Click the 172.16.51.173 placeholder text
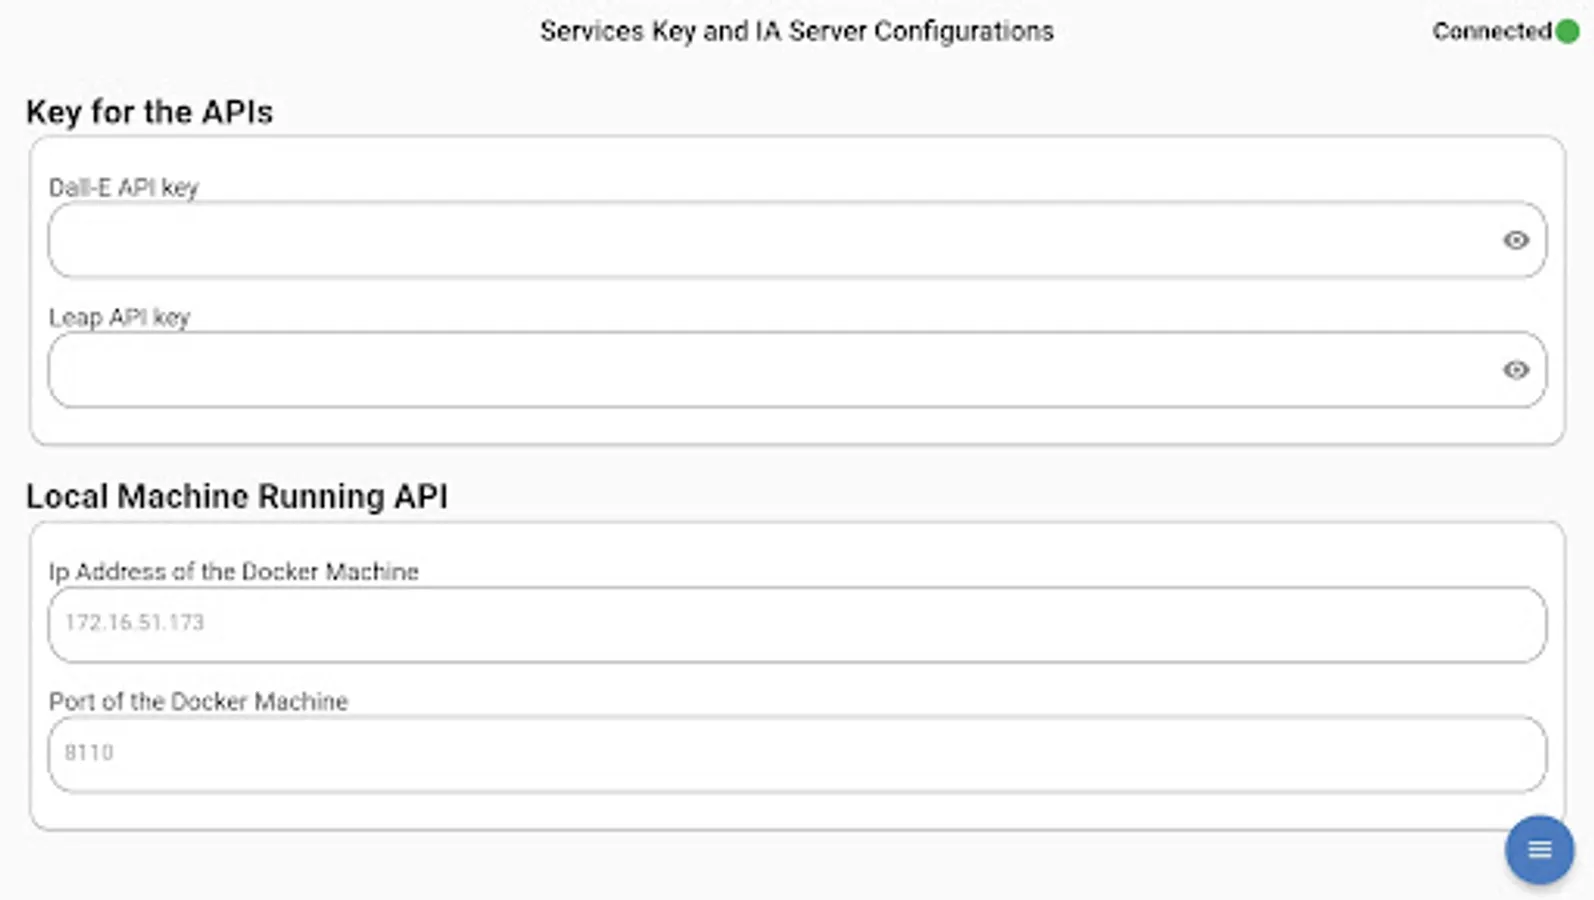The height and width of the screenshot is (900, 1594). (134, 623)
